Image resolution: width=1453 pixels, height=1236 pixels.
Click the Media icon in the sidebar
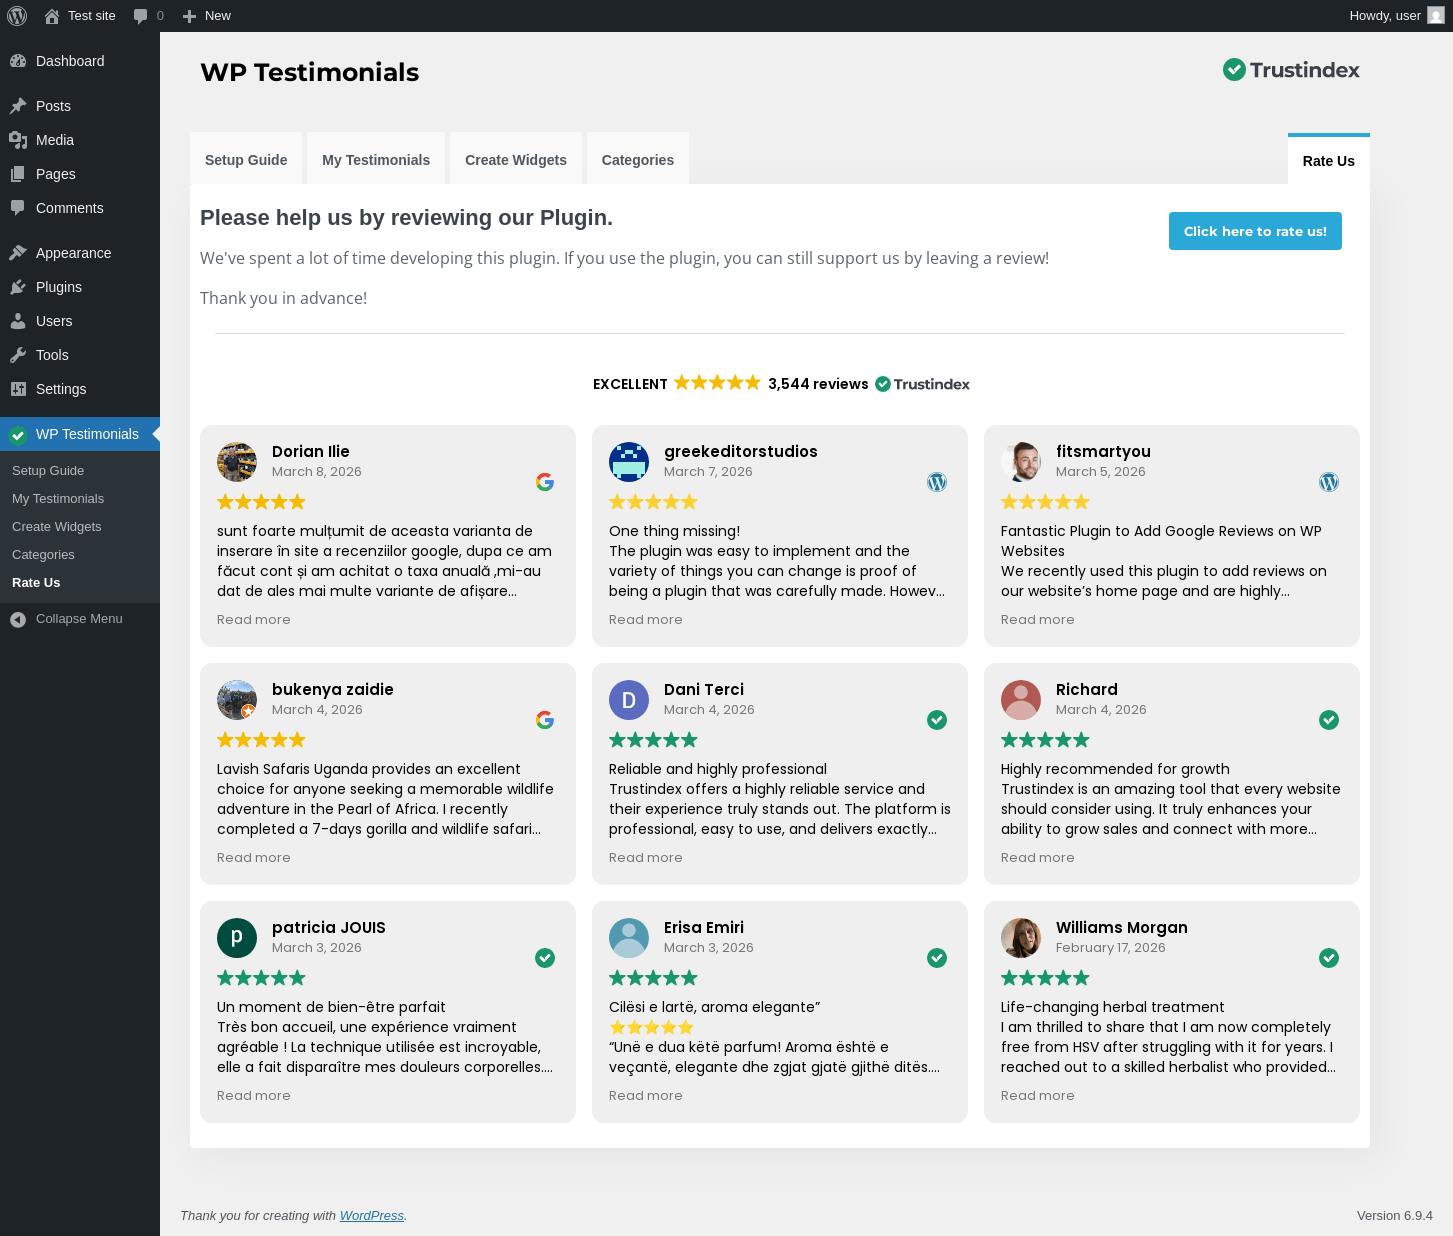click(x=18, y=140)
